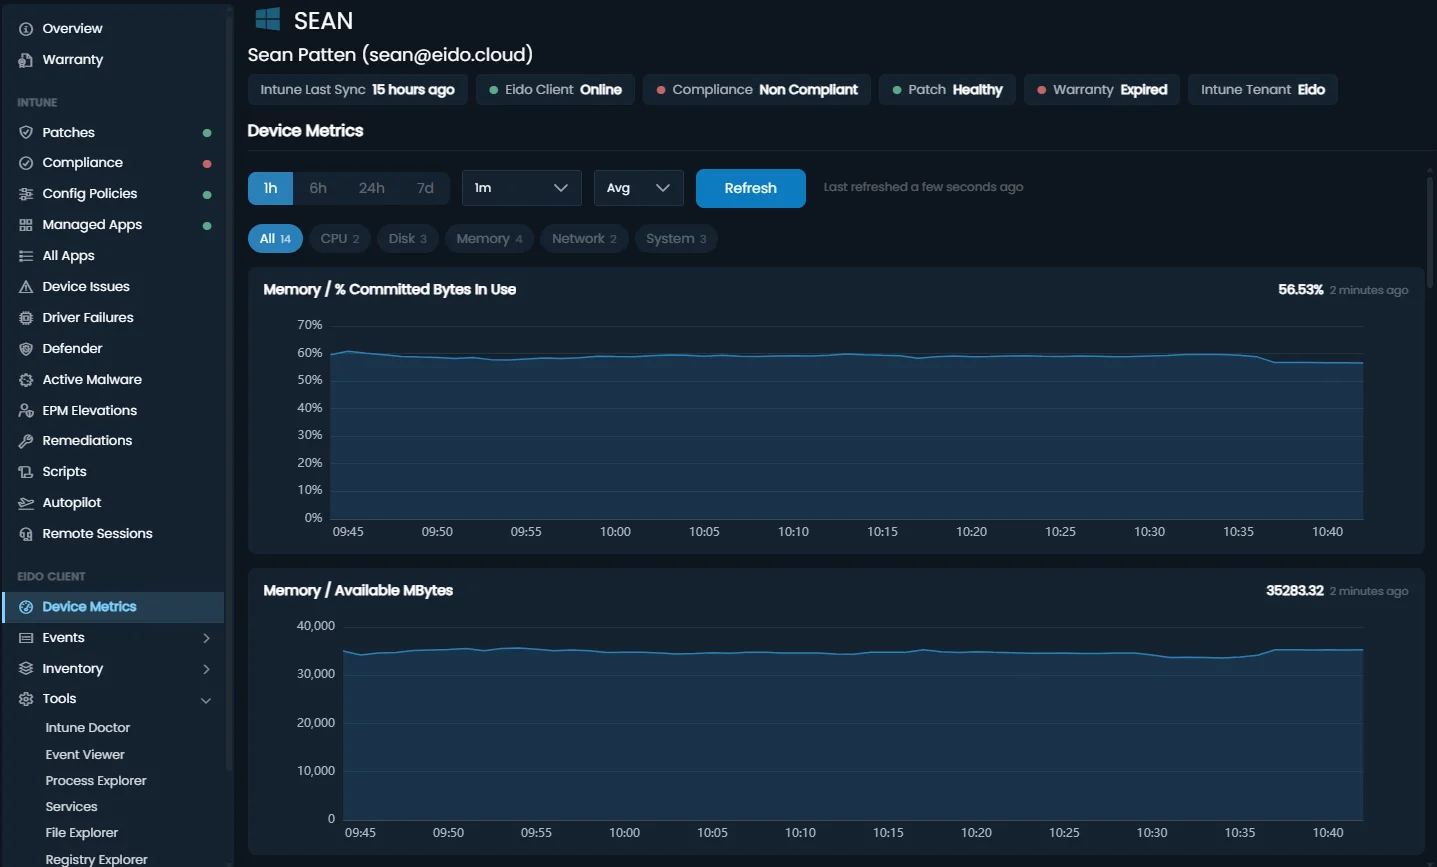Screen dimensions: 1437x867
Task: Filter metrics by System
Action: coord(676,238)
